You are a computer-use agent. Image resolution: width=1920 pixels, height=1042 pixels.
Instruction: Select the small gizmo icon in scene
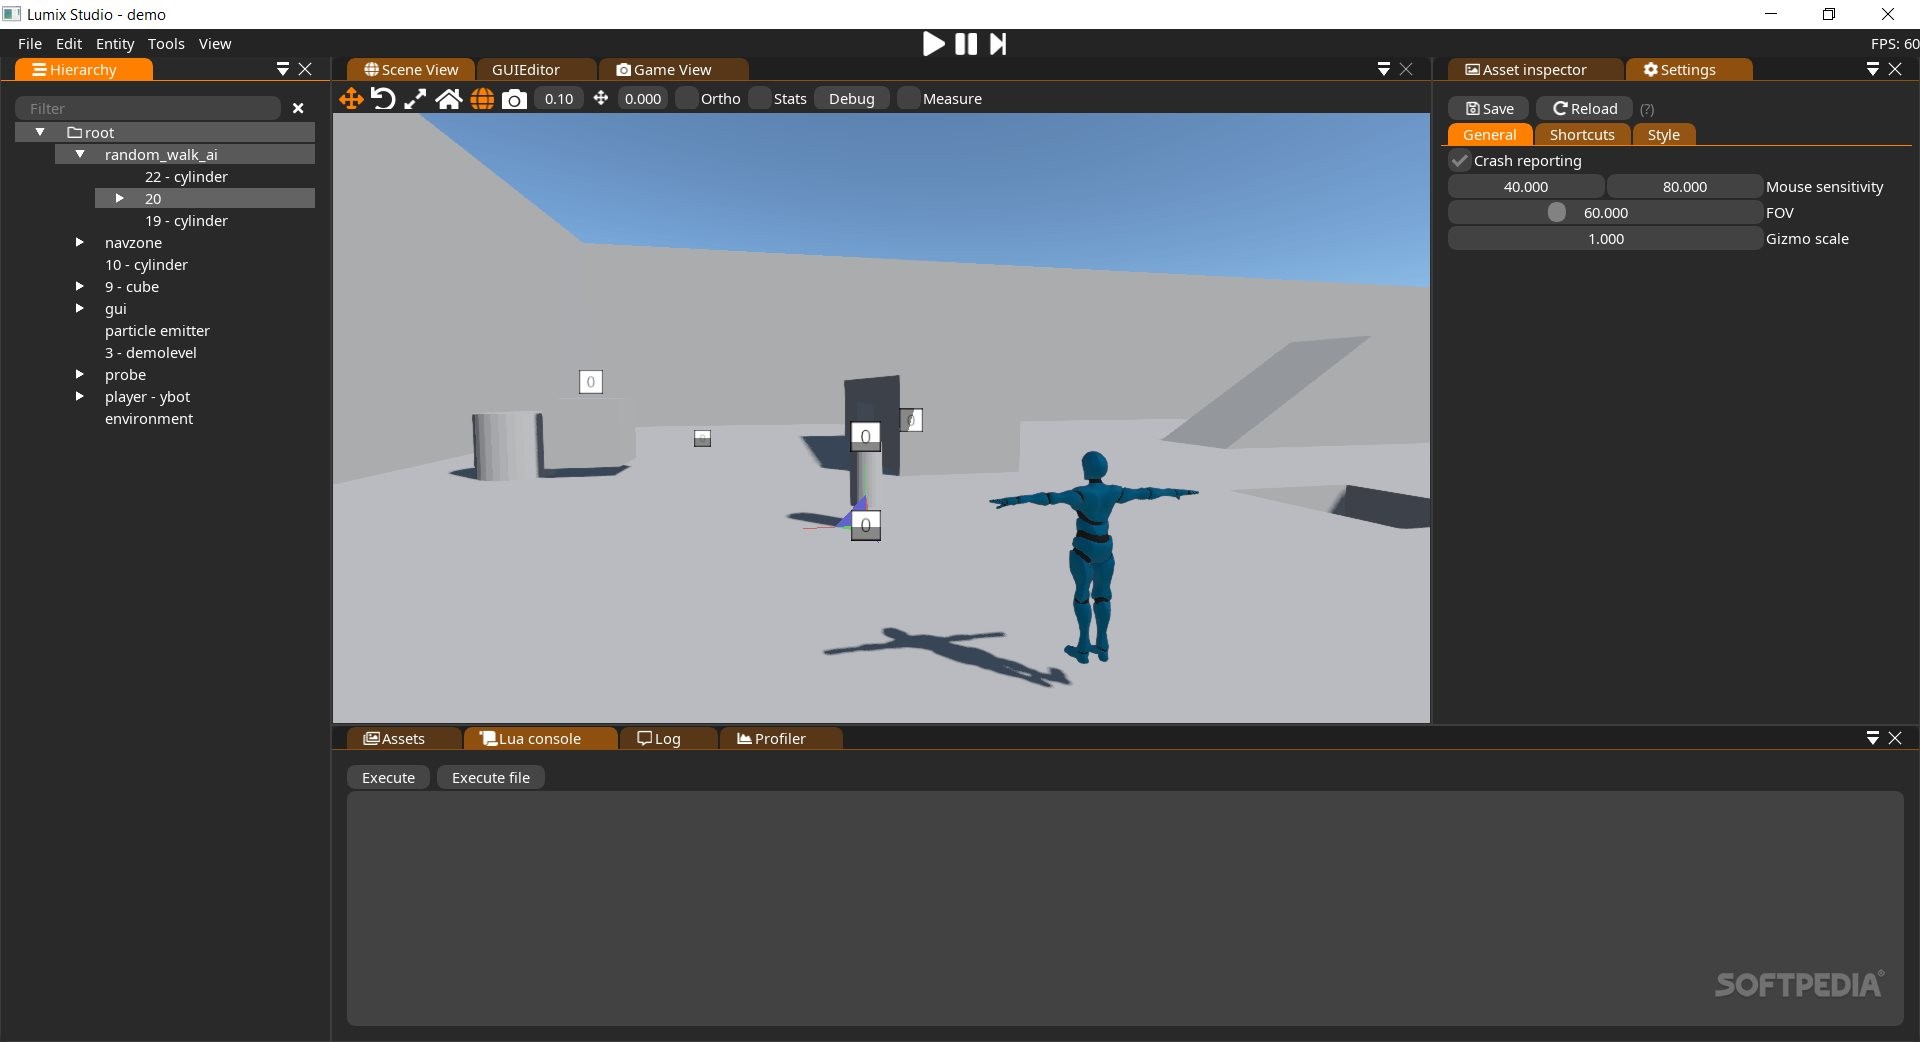pos(703,438)
